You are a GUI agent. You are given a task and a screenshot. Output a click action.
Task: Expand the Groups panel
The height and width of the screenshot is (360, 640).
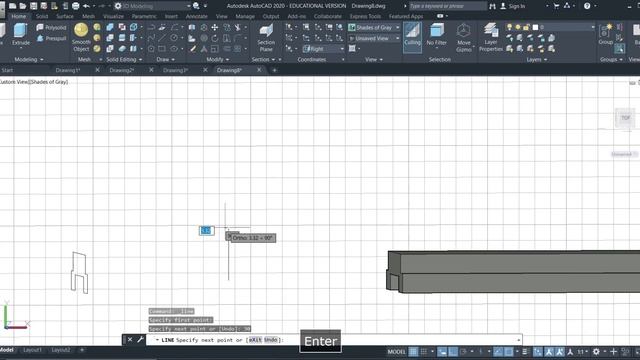611,60
